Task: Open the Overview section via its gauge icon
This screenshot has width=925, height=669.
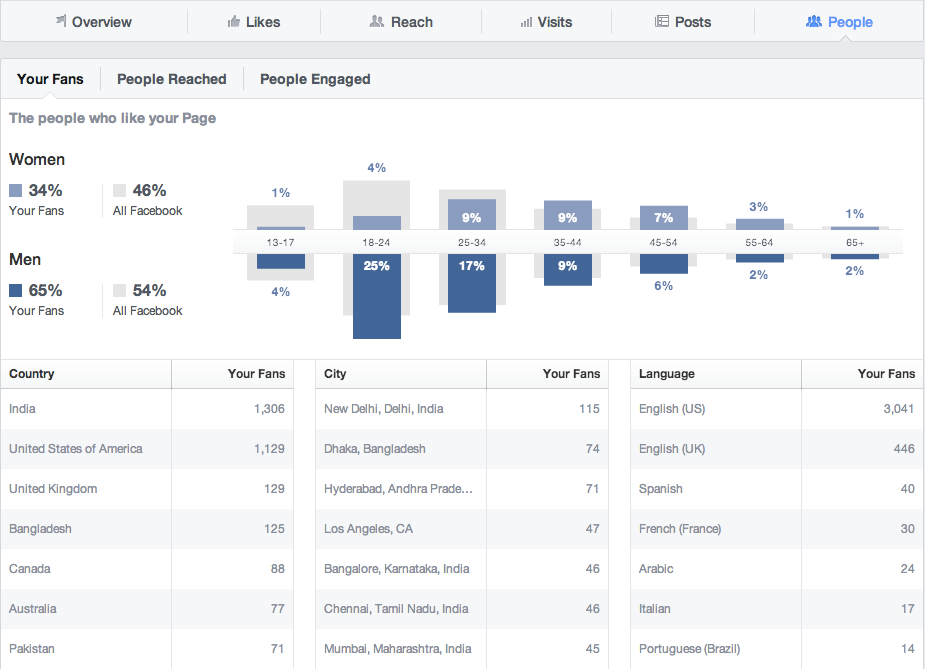Action: 60,20
